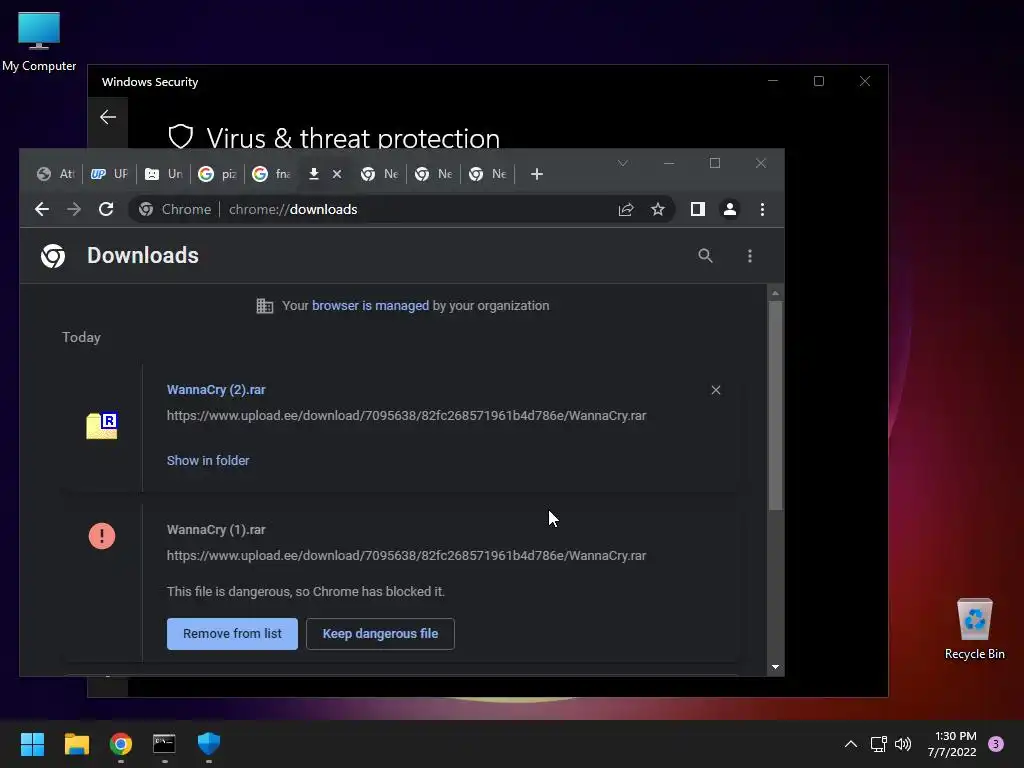1024x768 pixels.
Task: Share this page icon in address bar
Action: (x=626, y=209)
